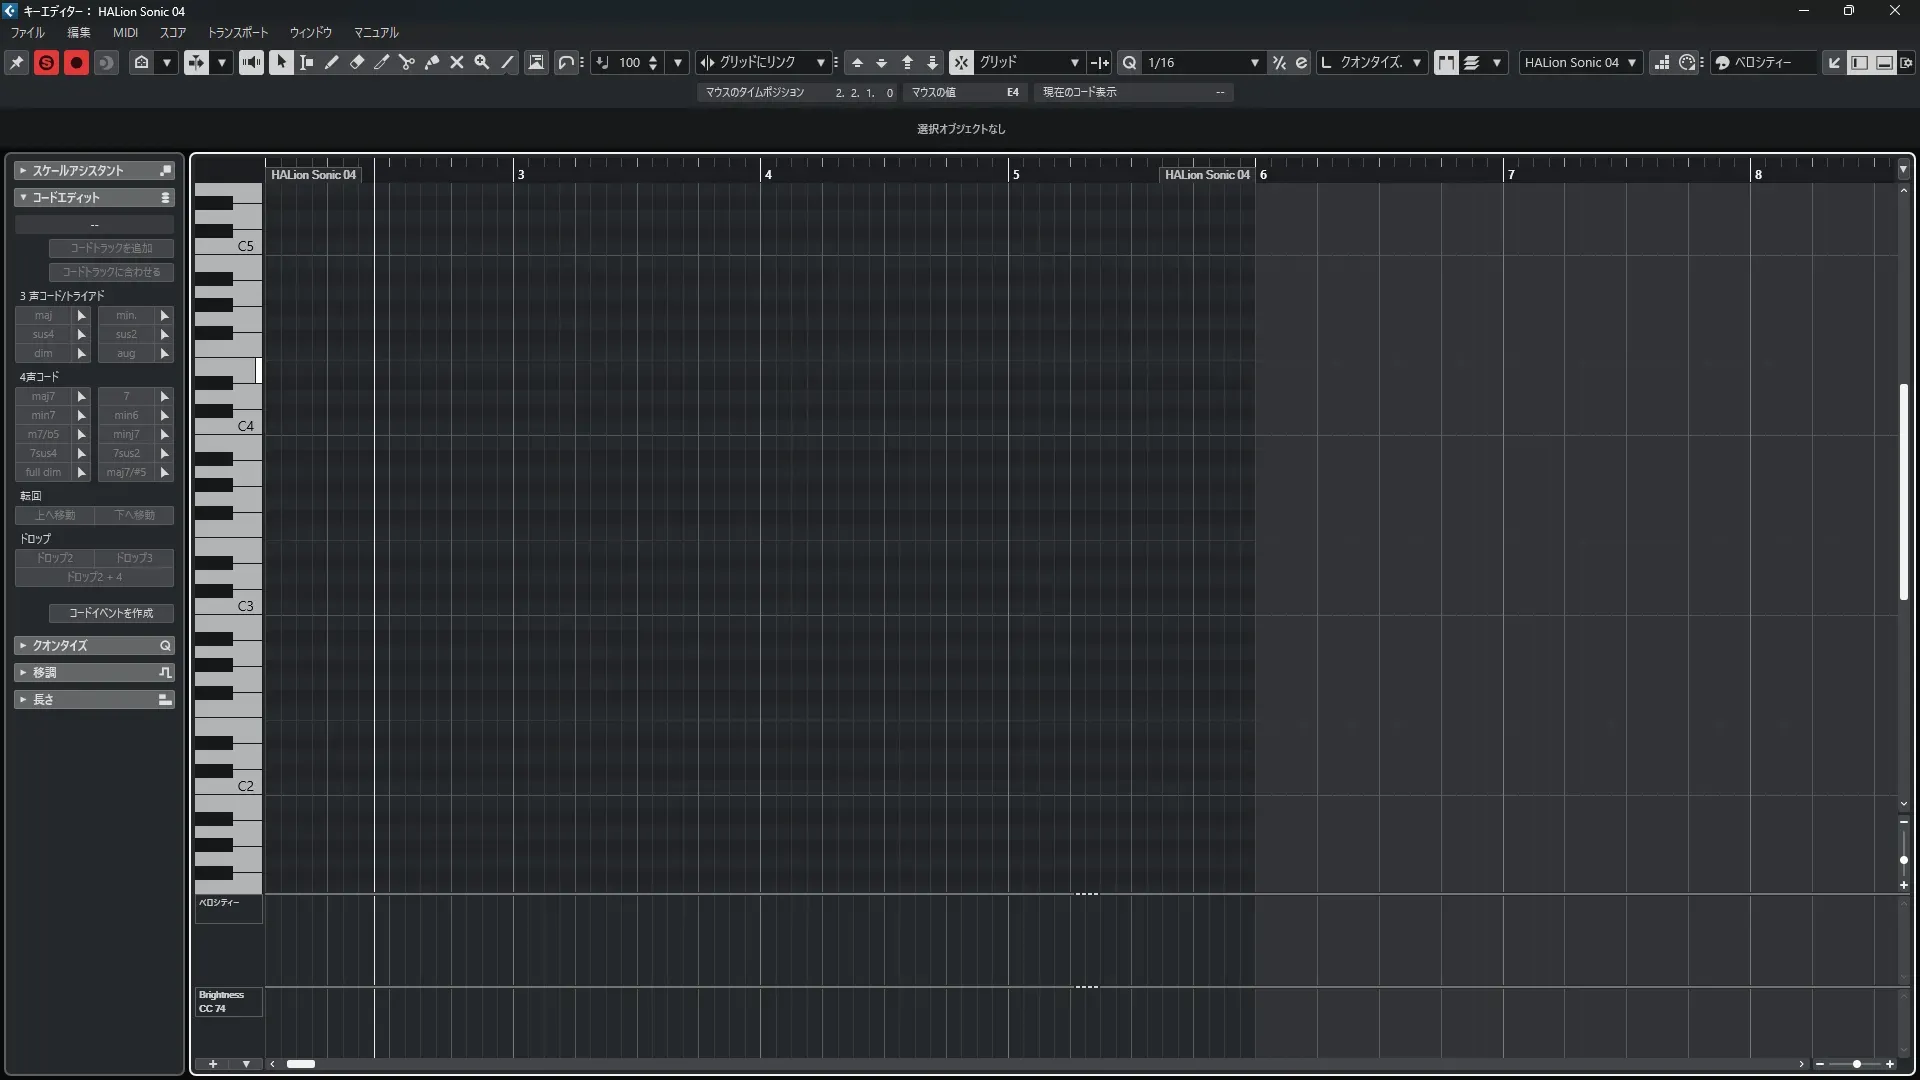Toggle the red Record in Editor button
The width and height of the screenshot is (1920, 1080).
point(76,62)
